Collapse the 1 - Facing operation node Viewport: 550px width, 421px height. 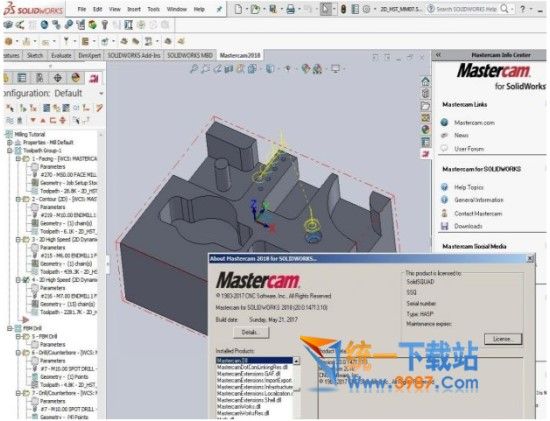click(x=18, y=159)
